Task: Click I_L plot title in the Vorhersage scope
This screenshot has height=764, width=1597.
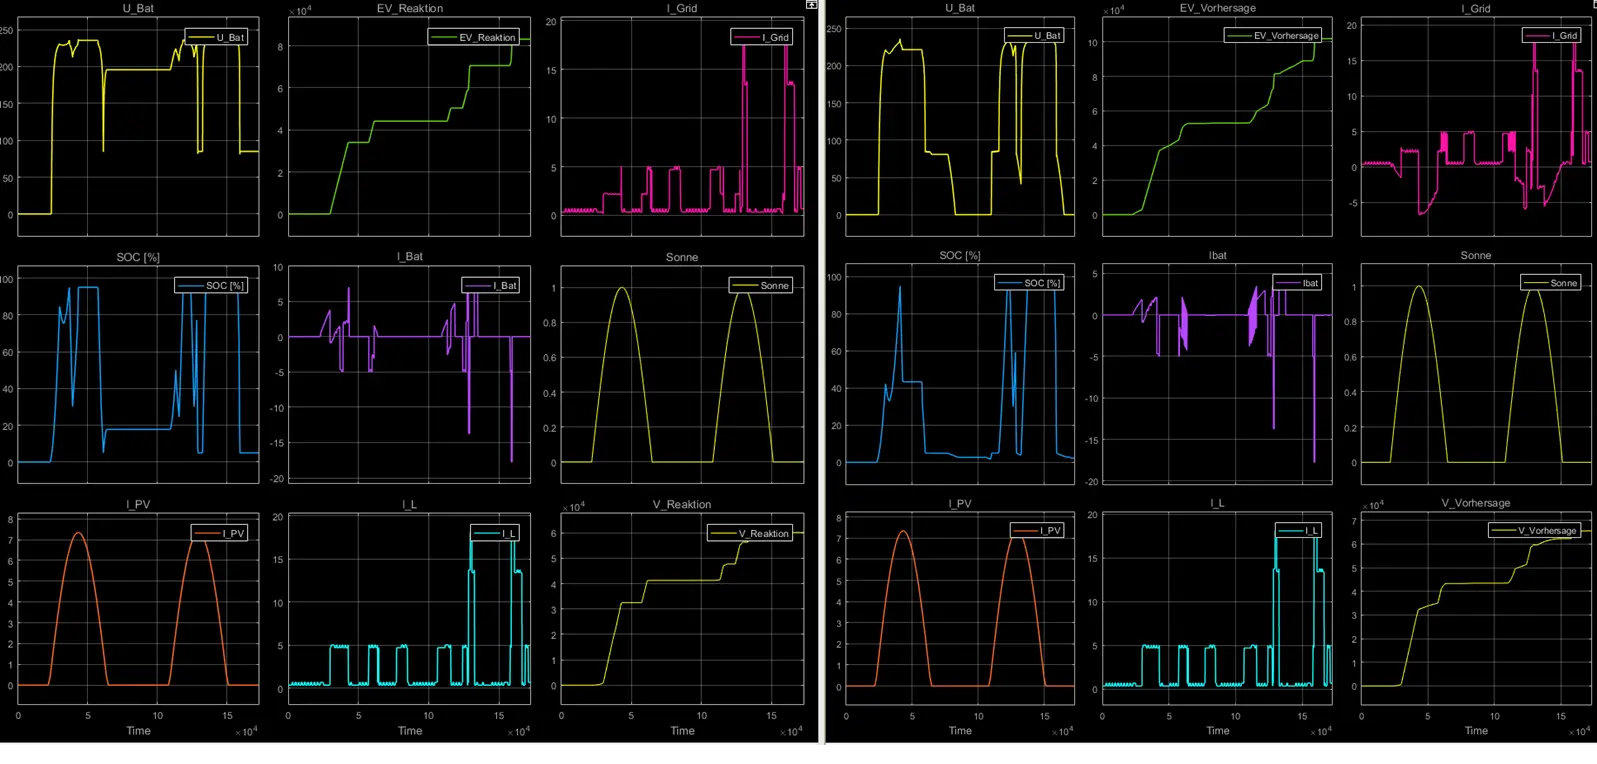Action: click(1217, 503)
